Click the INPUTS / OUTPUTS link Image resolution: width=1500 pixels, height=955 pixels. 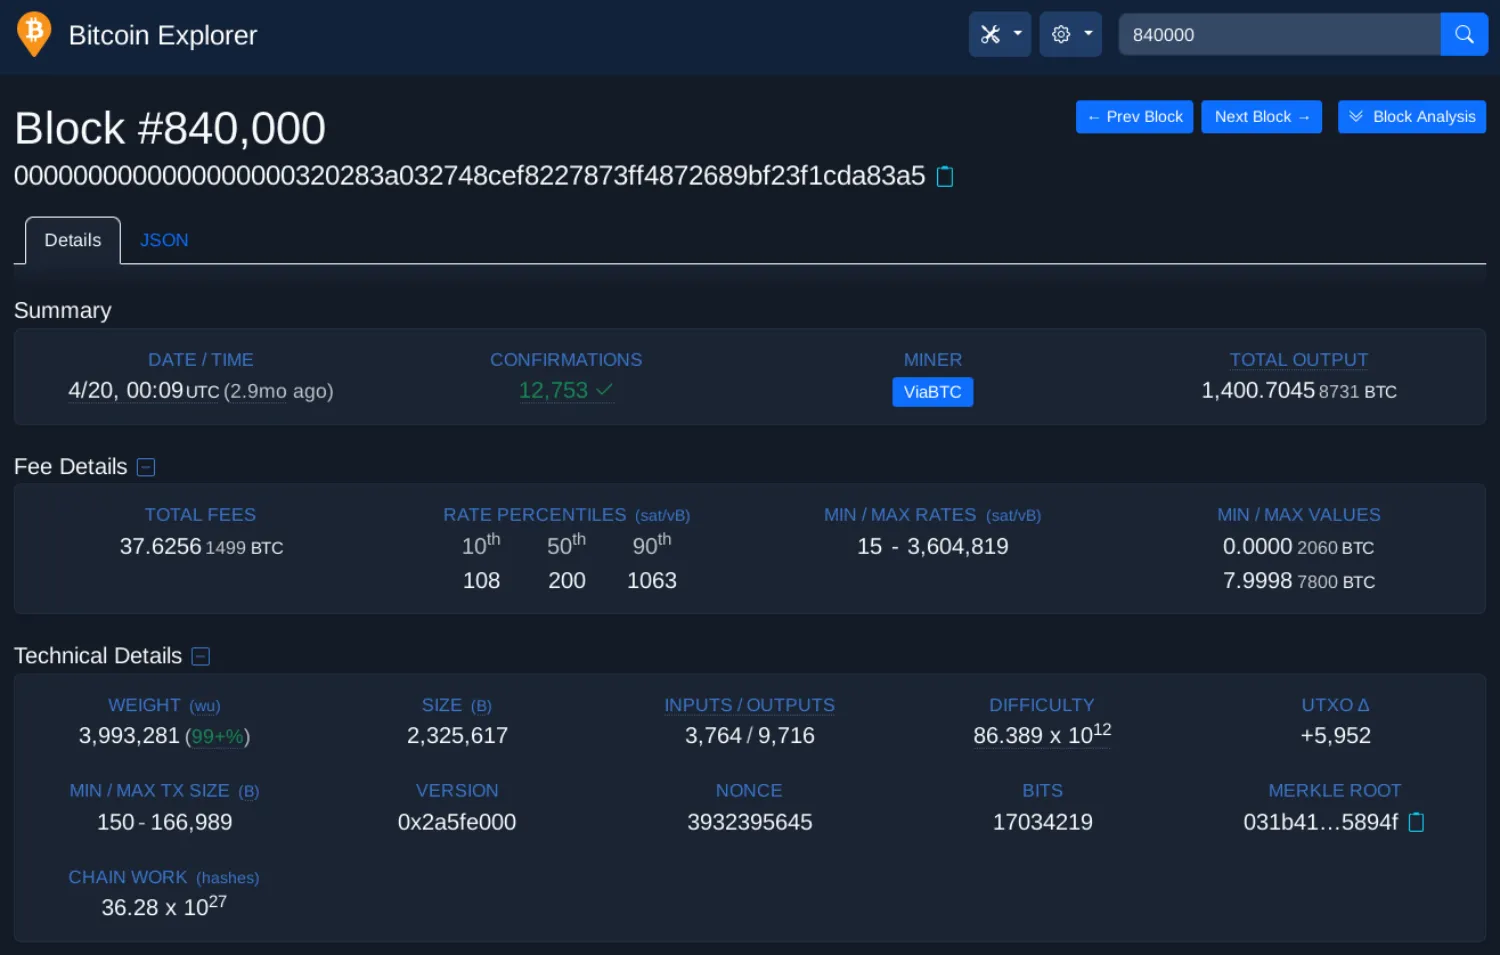pyautogui.click(x=749, y=705)
